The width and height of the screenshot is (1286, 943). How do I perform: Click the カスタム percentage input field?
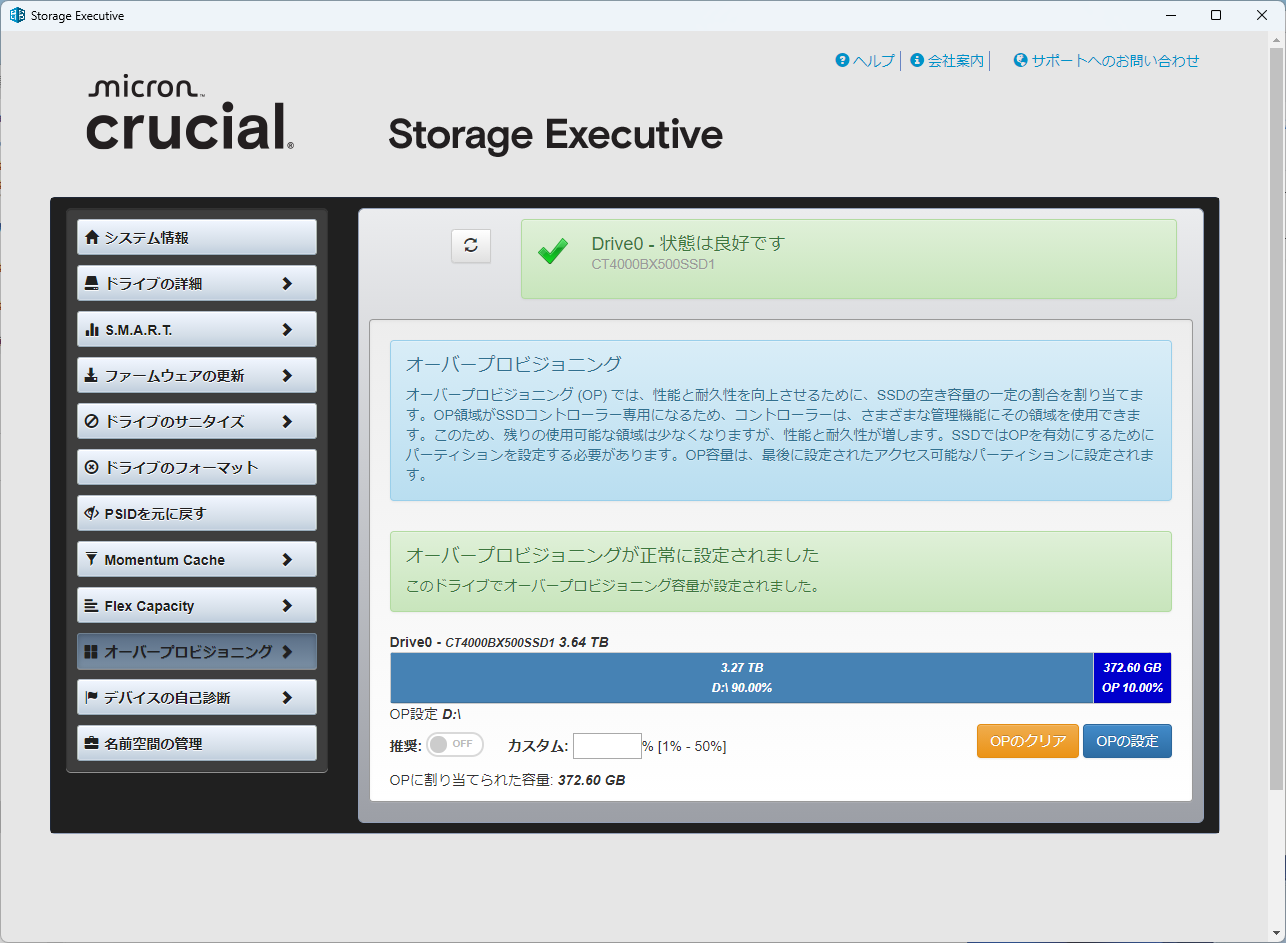(607, 746)
